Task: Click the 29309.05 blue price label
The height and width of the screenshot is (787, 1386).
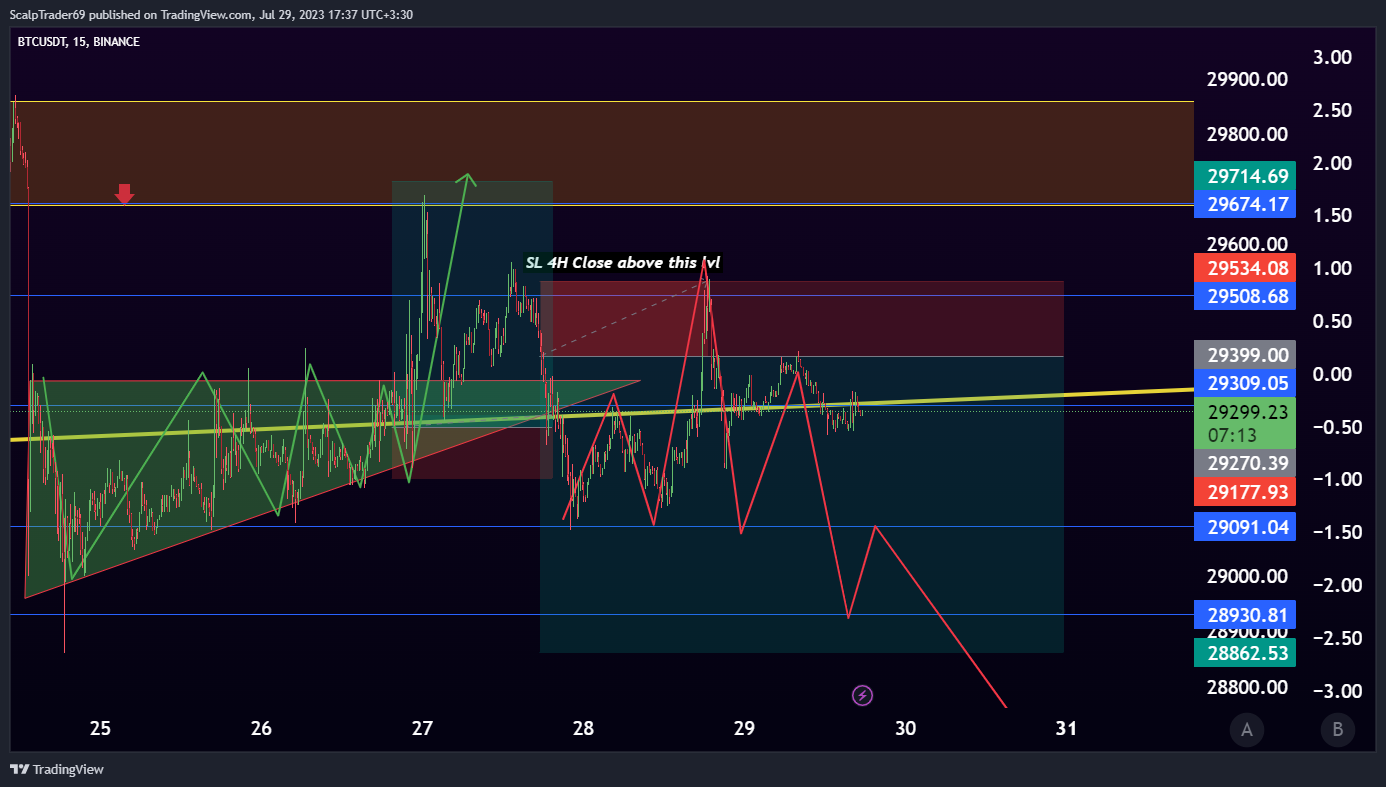Action: (x=1245, y=382)
